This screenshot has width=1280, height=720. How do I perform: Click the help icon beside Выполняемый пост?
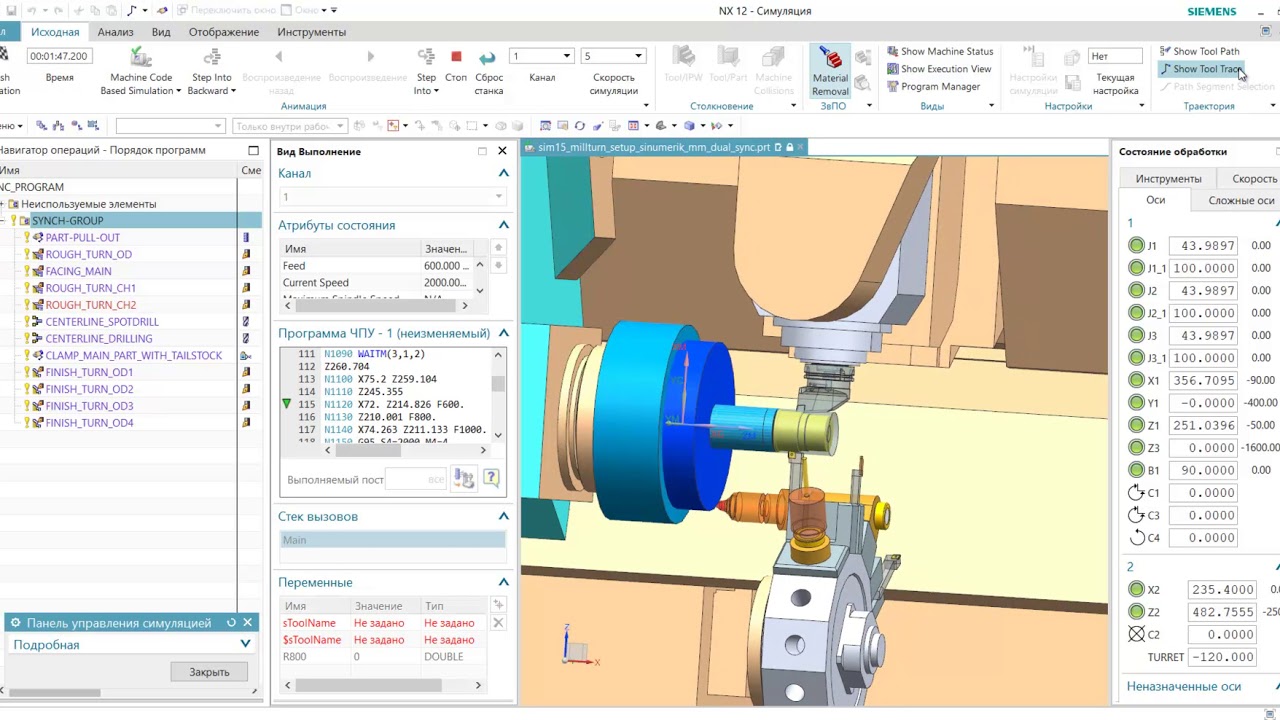pos(491,478)
